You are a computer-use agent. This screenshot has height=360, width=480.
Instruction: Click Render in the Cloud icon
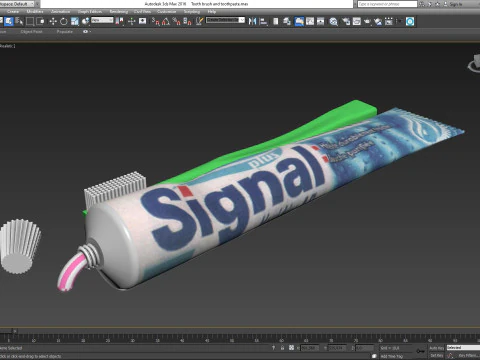(378, 22)
